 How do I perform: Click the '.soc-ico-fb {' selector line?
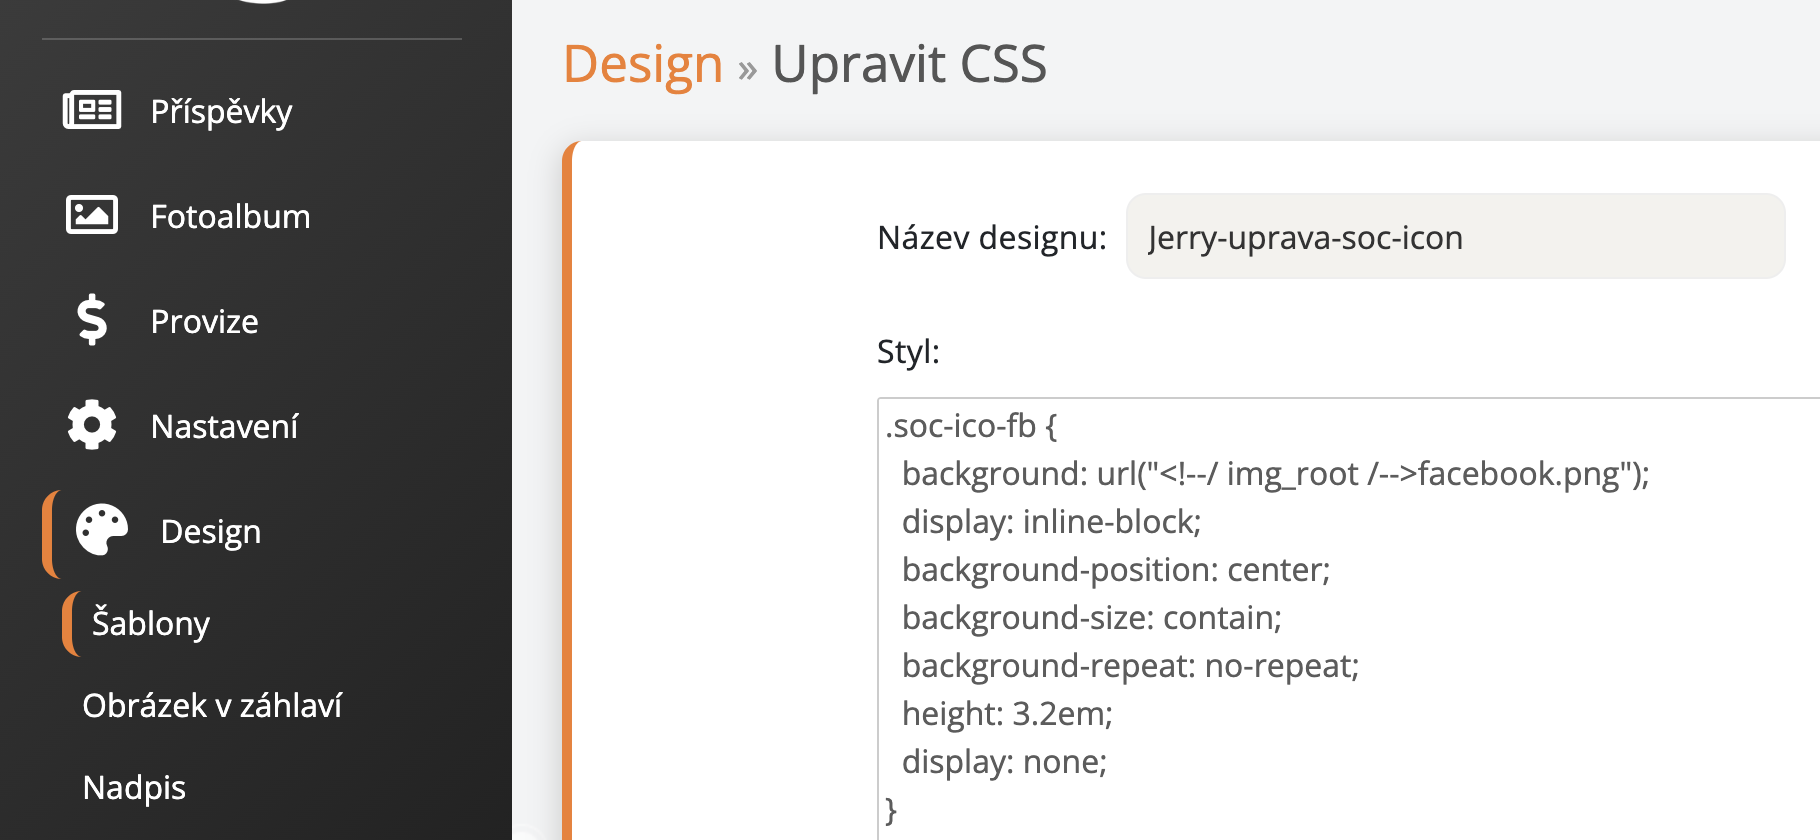(x=971, y=426)
